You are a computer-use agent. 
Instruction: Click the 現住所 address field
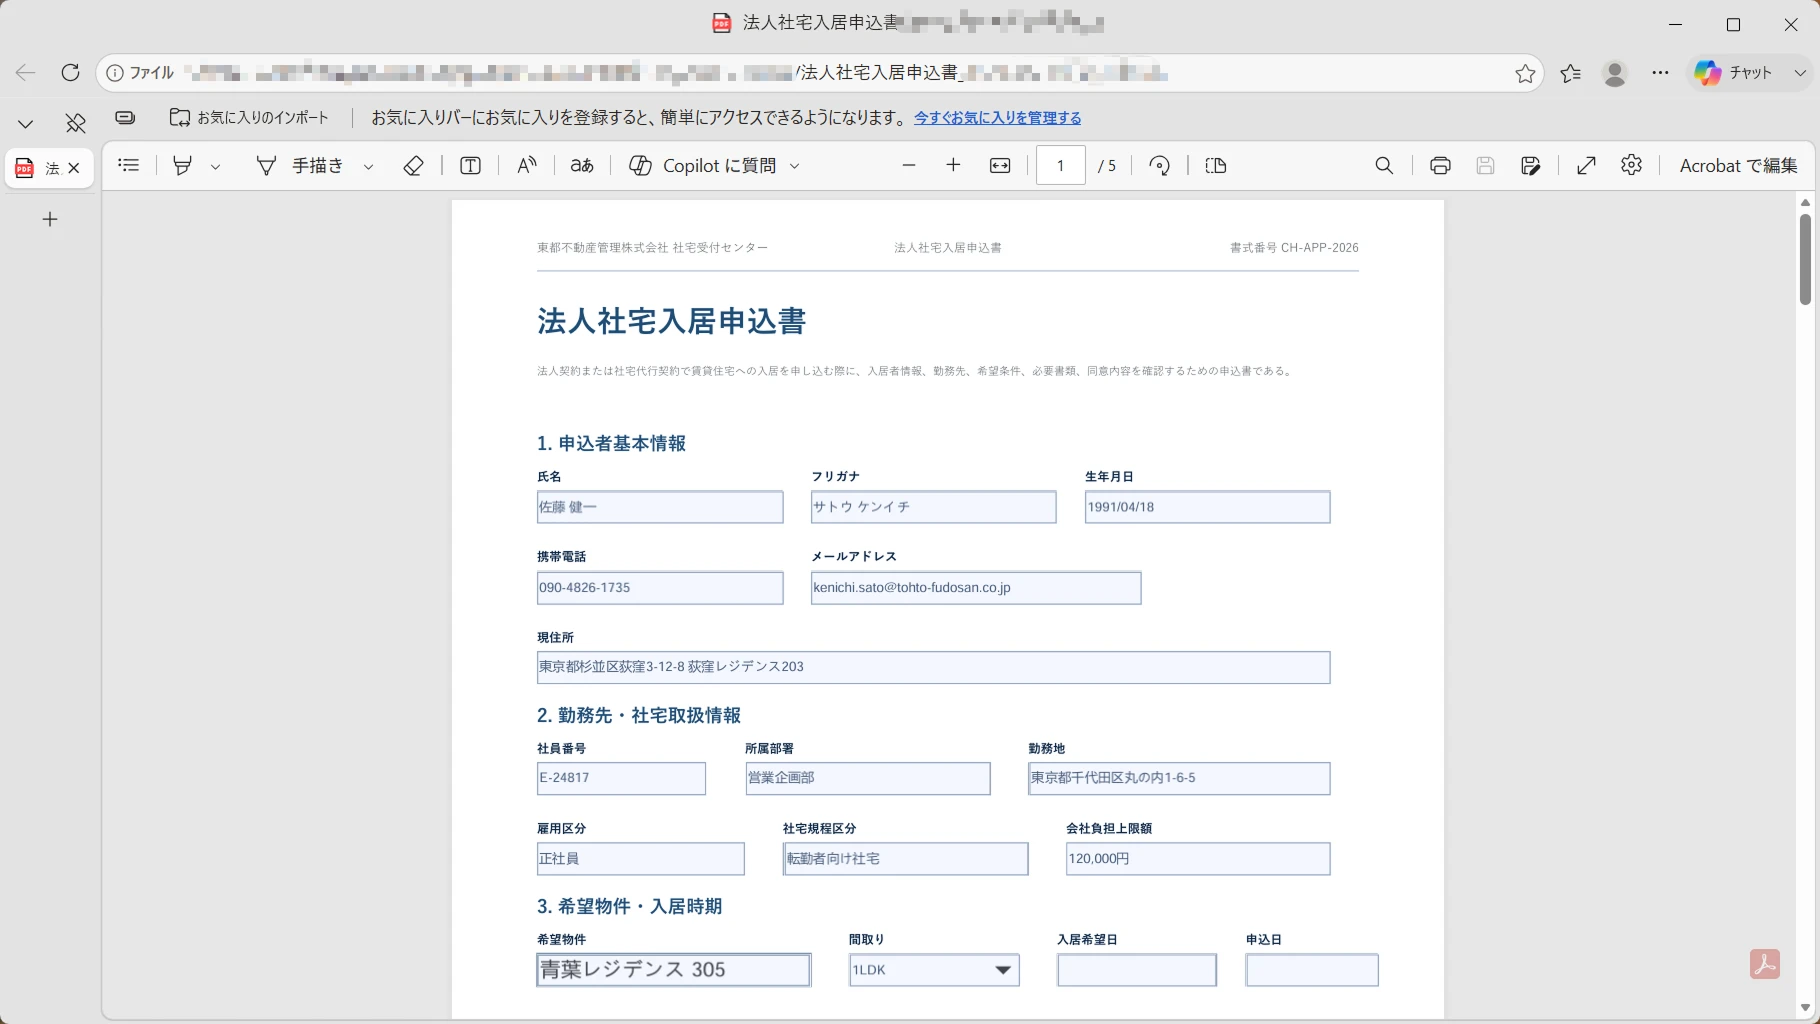click(x=933, y=667)
